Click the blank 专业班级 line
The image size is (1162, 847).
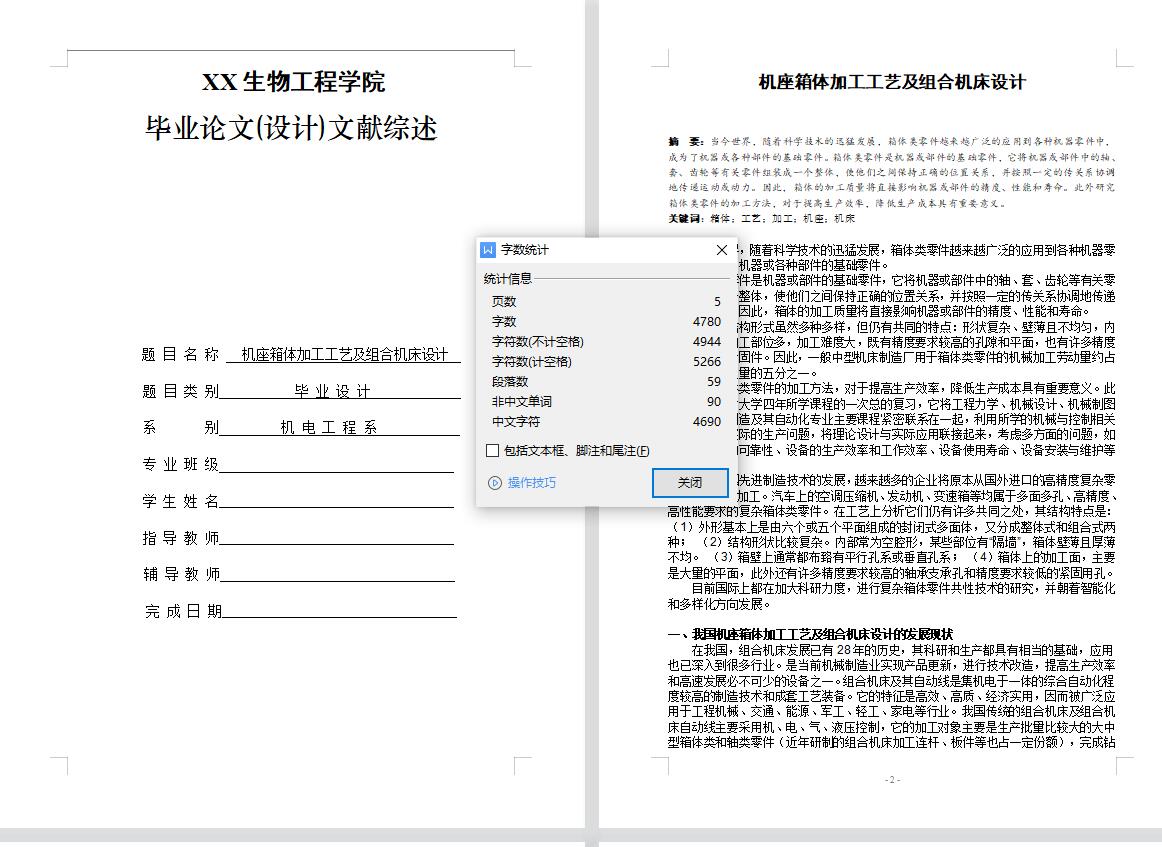click(337, 465)
